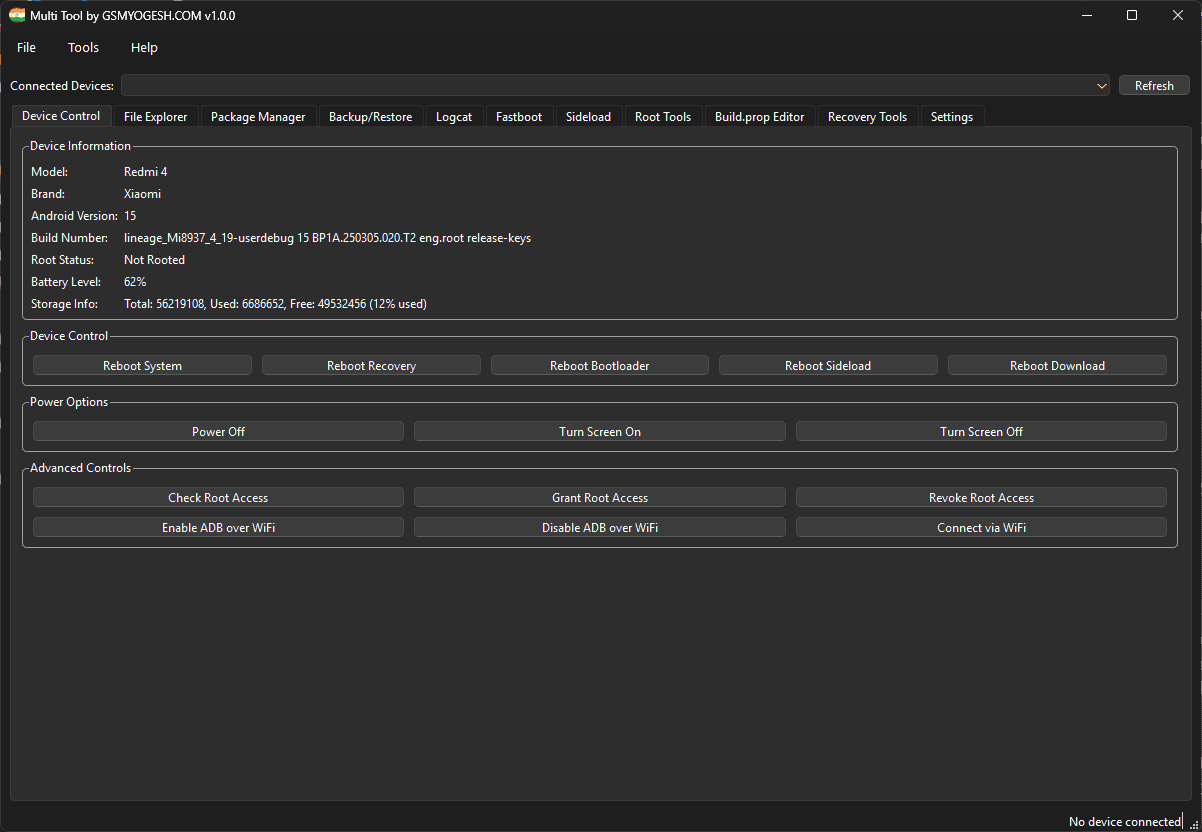Switch to the Recovery Tools tab
Screen dimensions: 1202x832
[x=867, y=117]
